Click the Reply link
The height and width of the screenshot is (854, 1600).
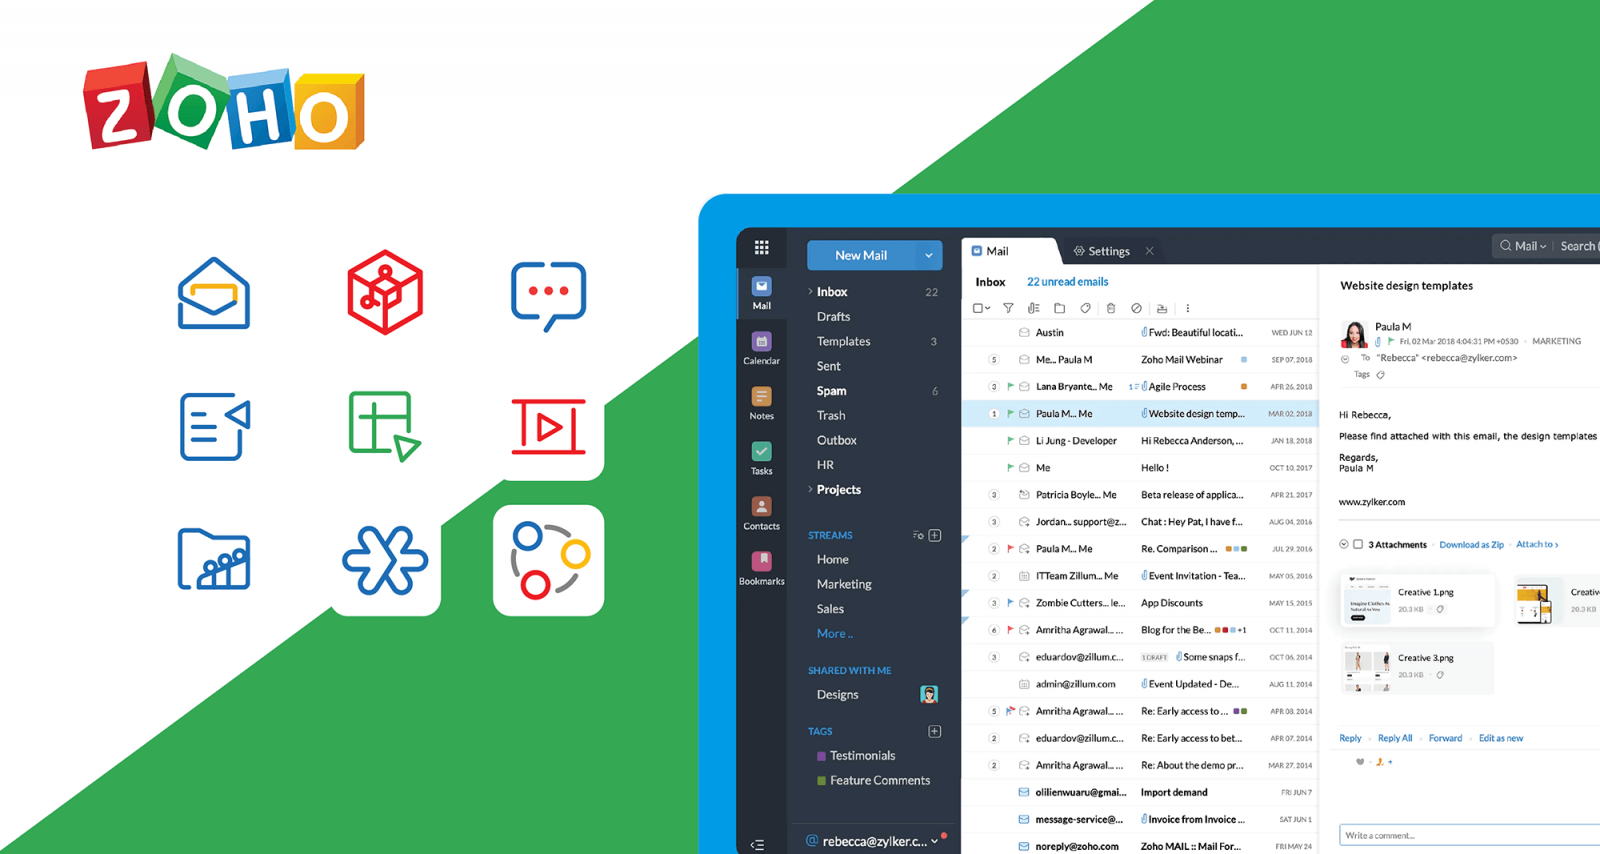pos(1350,738)
